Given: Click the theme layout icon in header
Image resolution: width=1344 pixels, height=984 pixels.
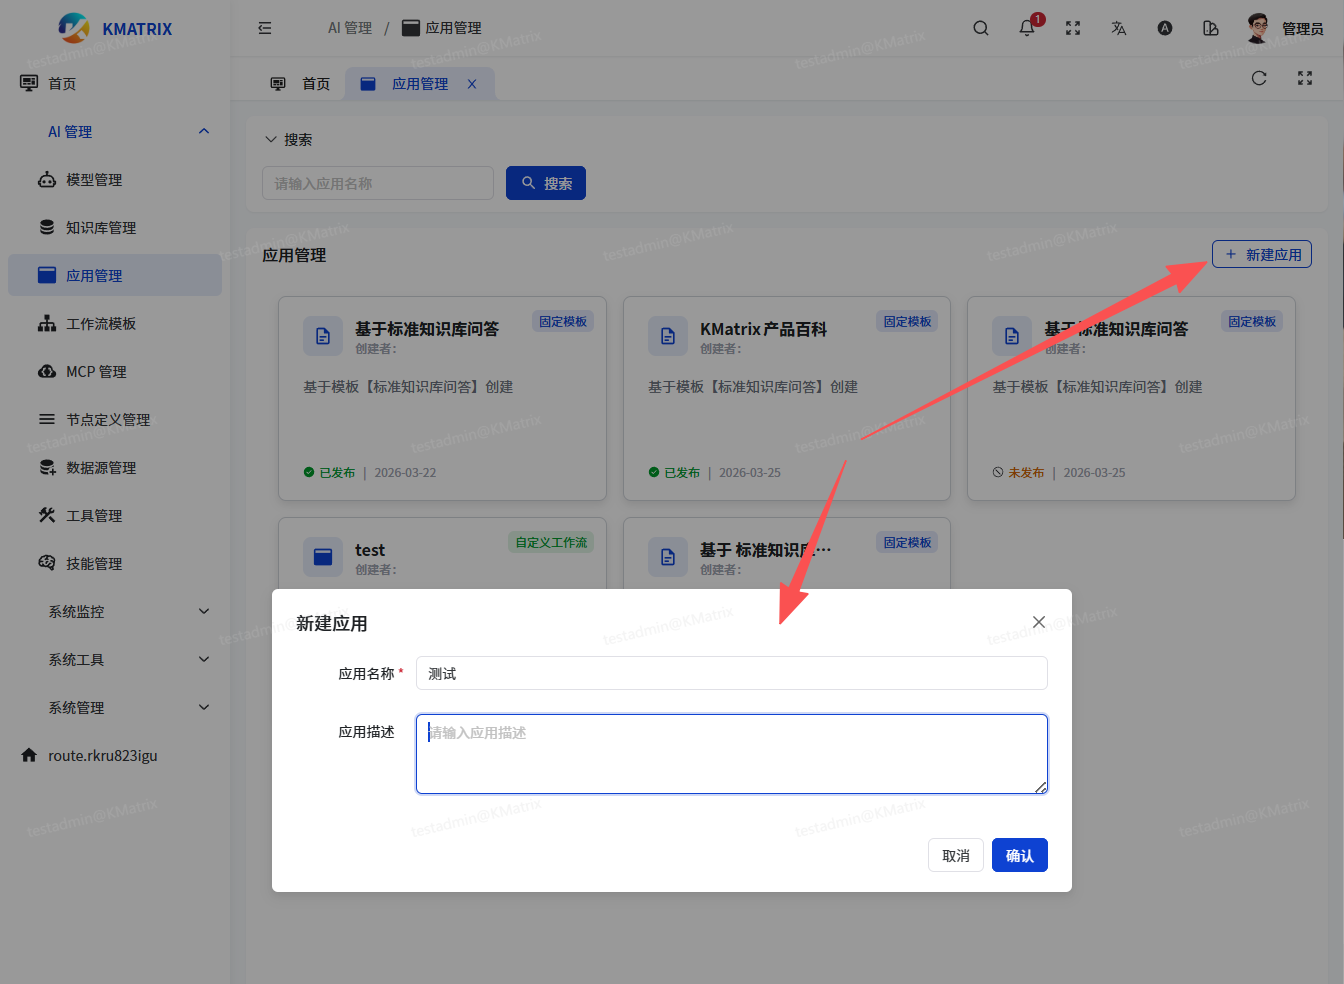Looking at the screenshot, I should [x=1211, y=28].
